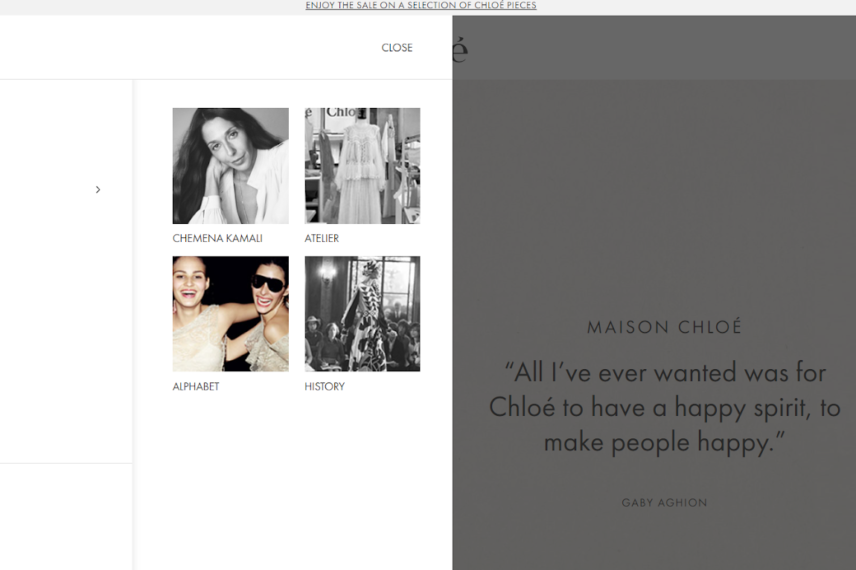Click the GABY AGHION attribution text
856x570 pixels.
click(x=664, y=503)
